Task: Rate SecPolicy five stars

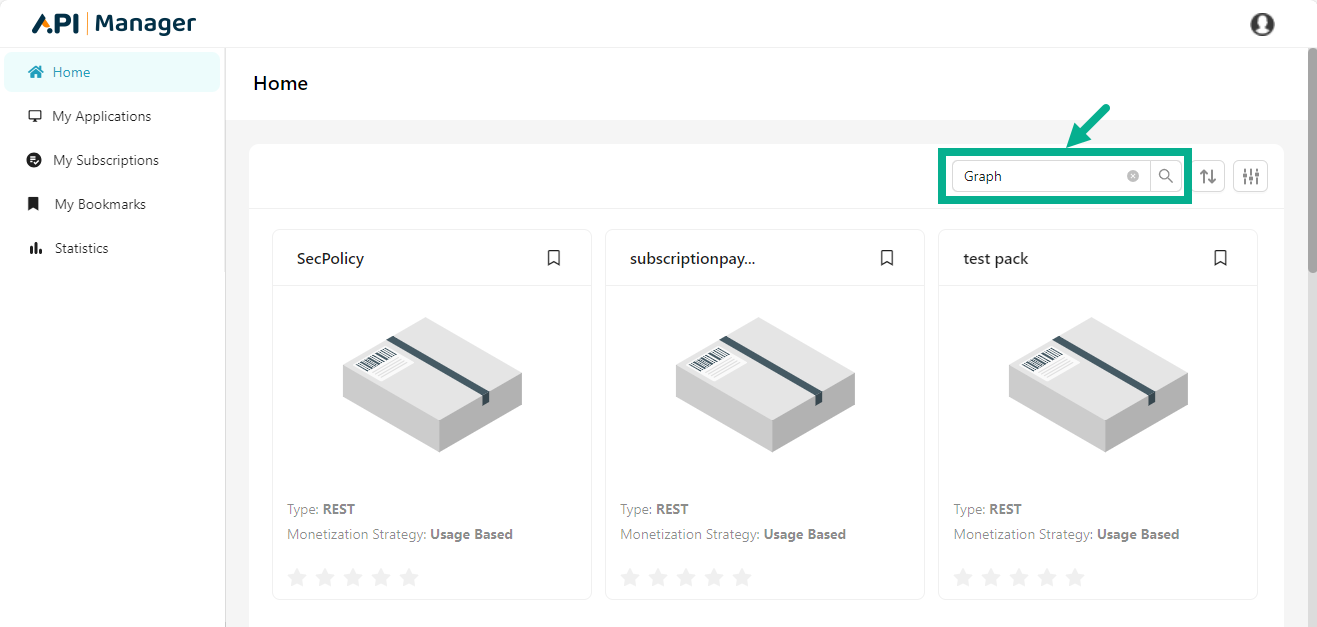Action: tap(409, 577)
